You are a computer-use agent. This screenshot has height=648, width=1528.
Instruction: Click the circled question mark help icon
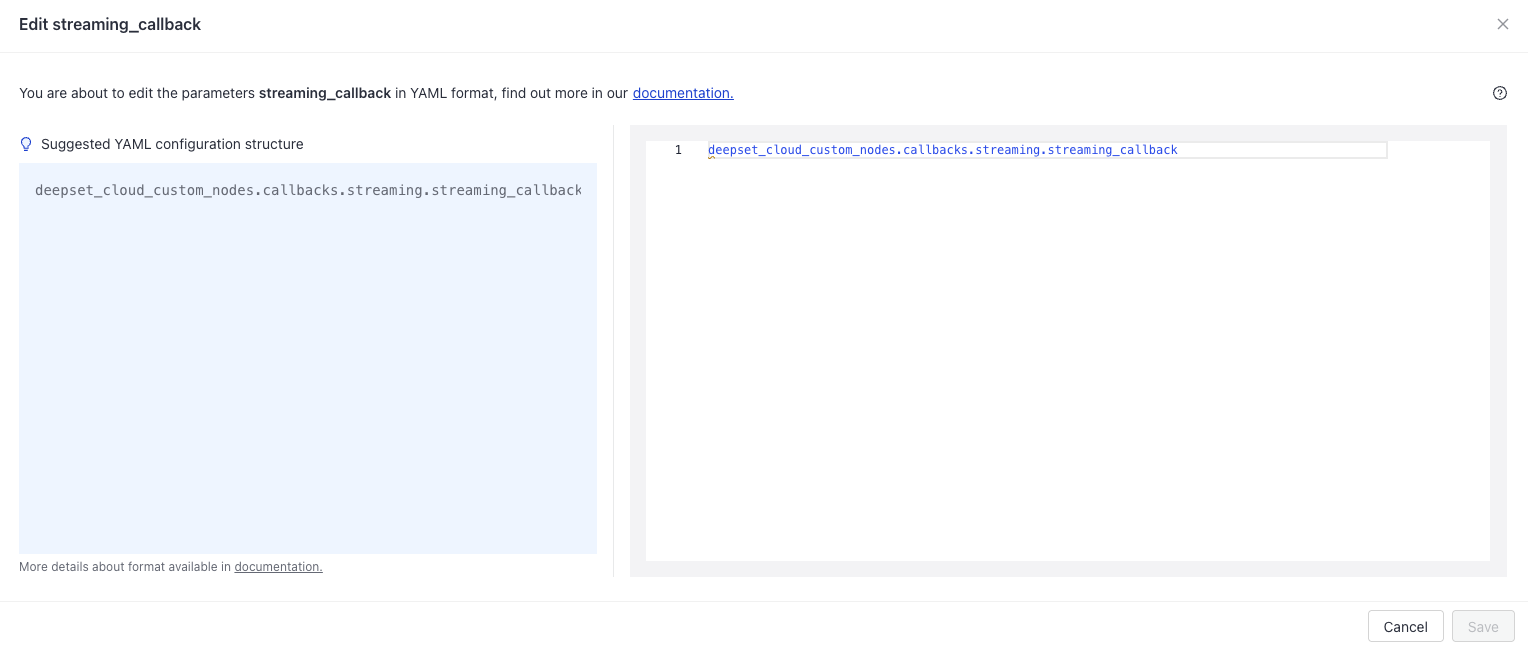pos(1500,93)
